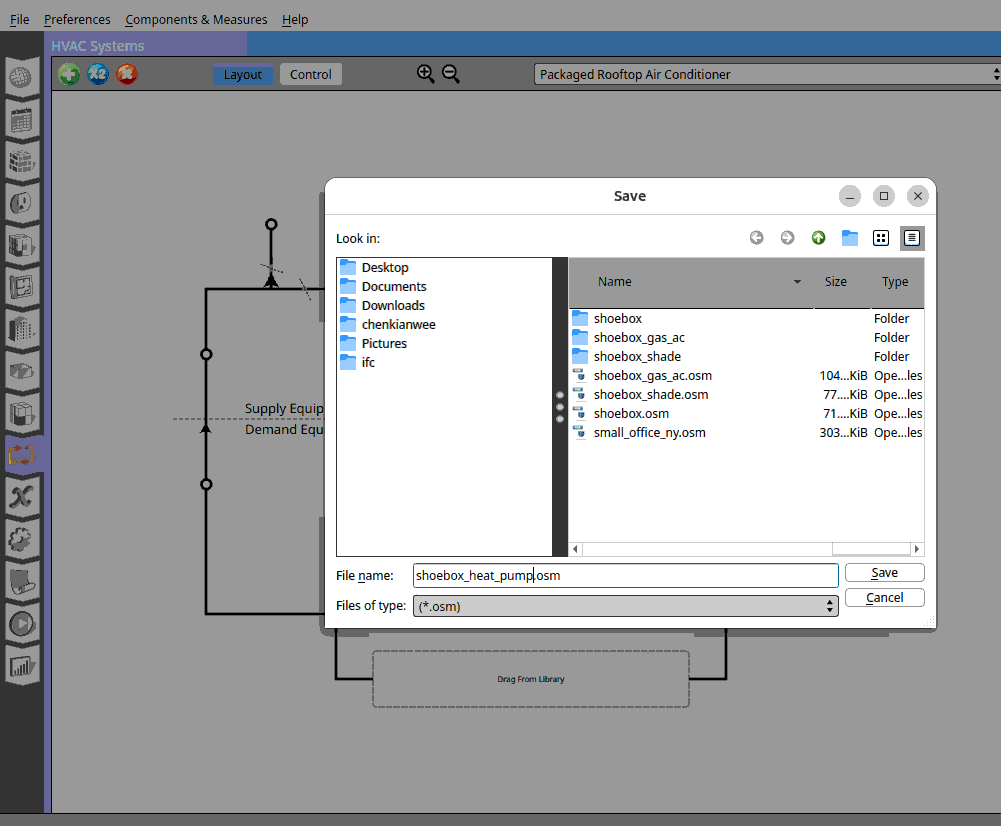
Task: Open the Schedules tab calendar icon
Action: tap(21, 120)
